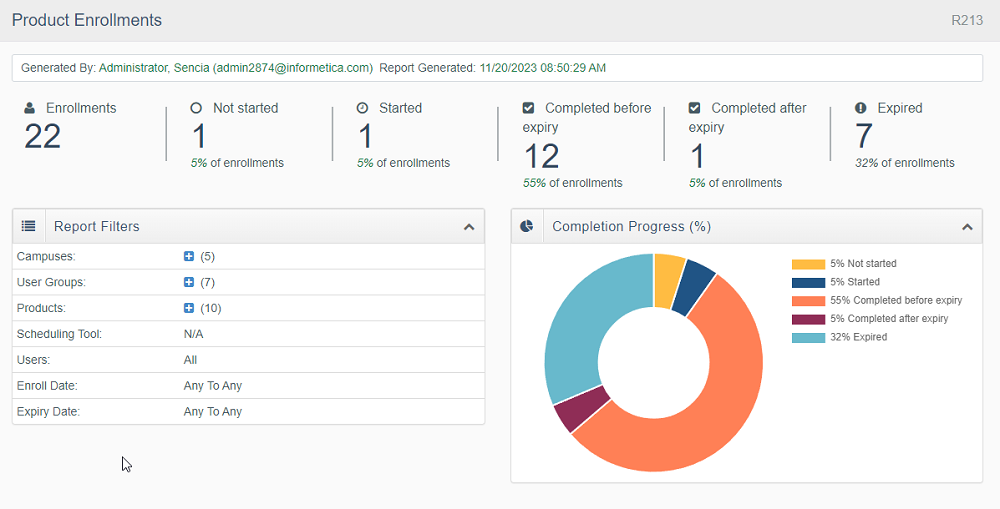Screen dimensions: 1000x509
Task: Click the '55% Completed before expiry' legend label
Action: coord(896,300)
